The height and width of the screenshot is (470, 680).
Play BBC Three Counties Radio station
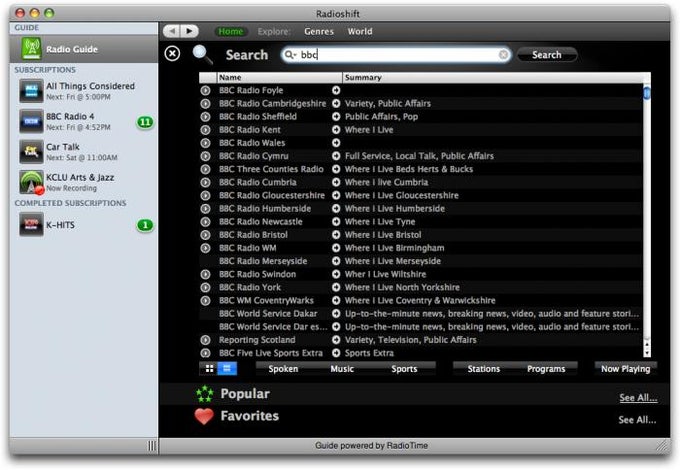tap(206, 169)
